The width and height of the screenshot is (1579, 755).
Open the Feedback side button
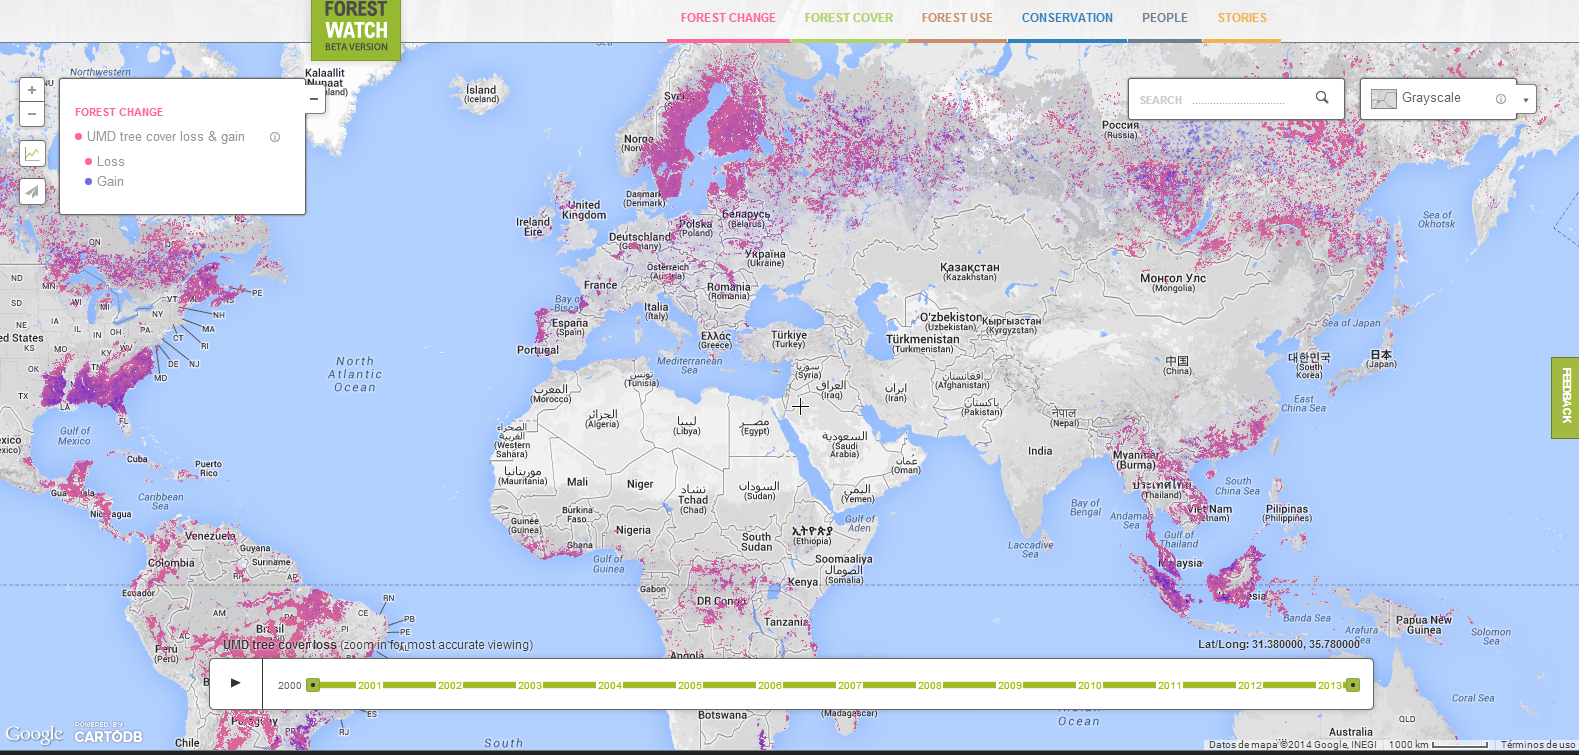(1565, 397)
